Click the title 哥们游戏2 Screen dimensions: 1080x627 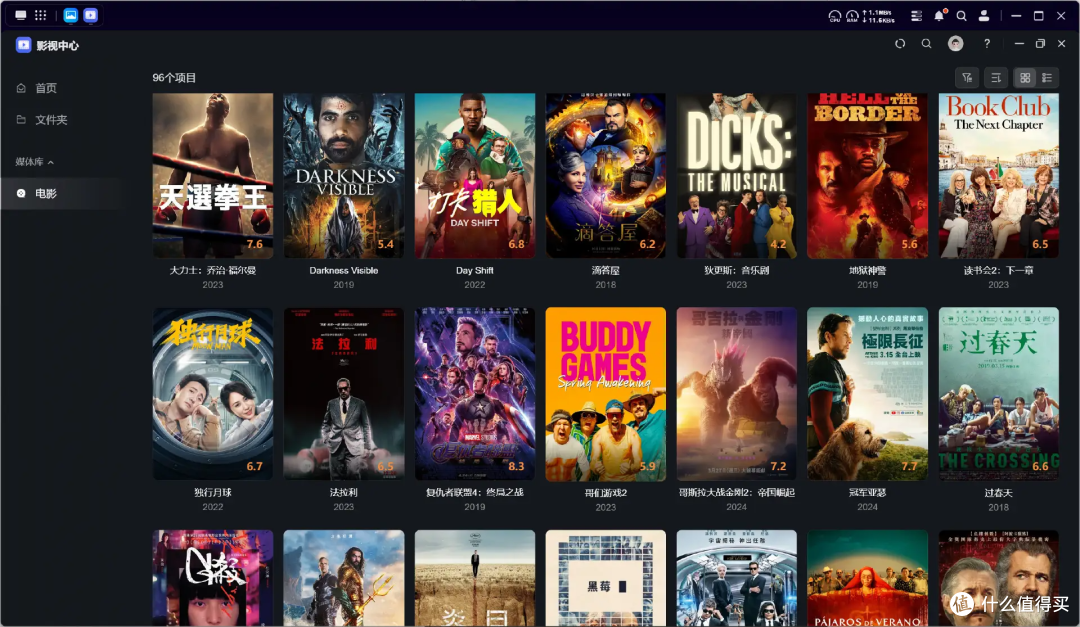(605, 493)
